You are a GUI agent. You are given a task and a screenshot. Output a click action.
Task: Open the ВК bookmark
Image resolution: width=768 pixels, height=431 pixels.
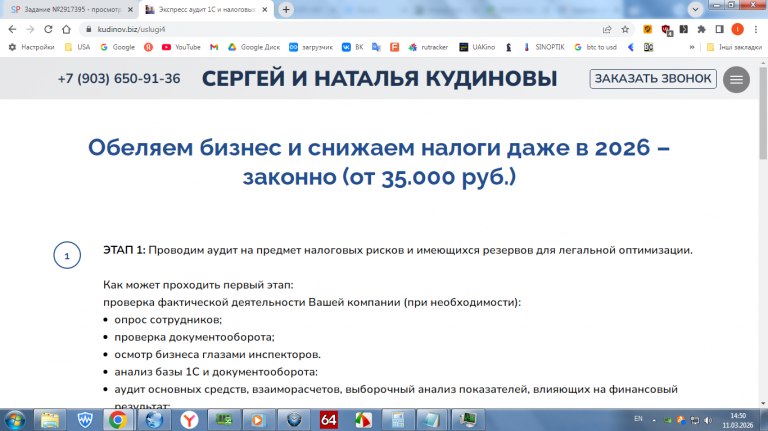click(353, 47)
